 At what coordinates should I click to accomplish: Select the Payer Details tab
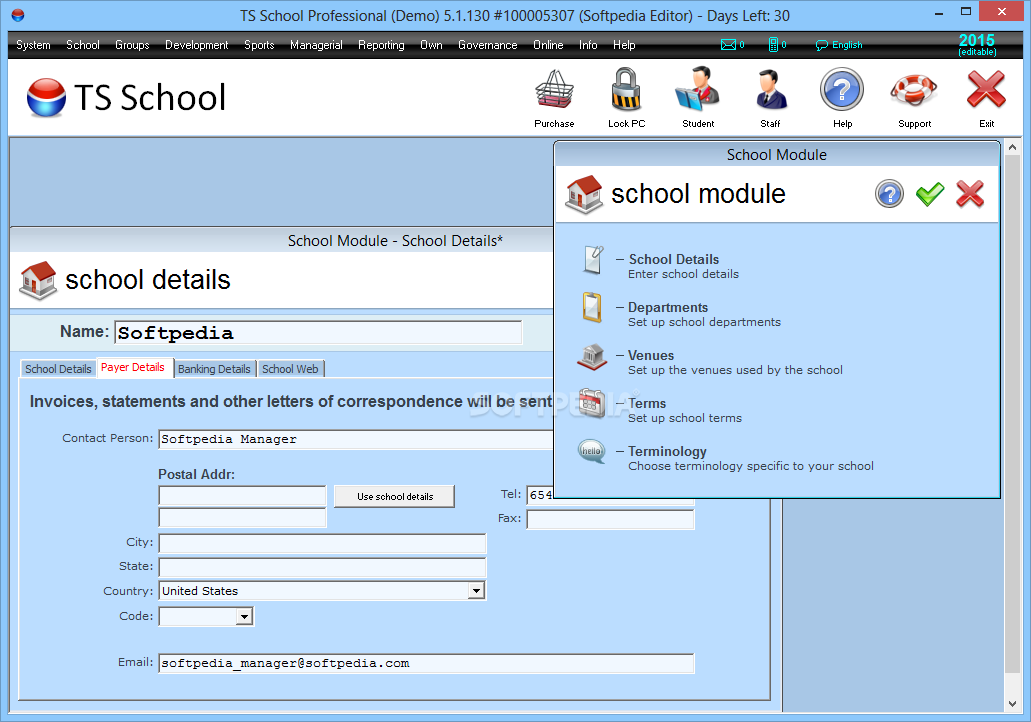pos(134,368)
